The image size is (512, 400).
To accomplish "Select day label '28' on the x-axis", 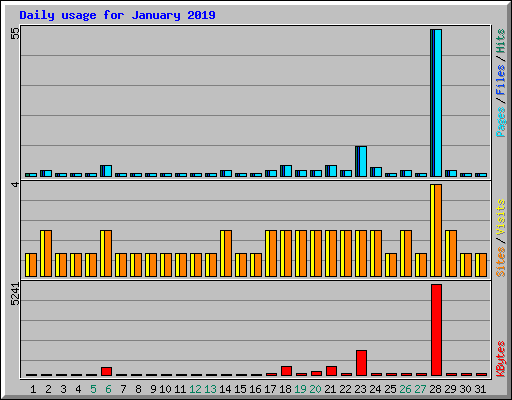I will (435, 389).
